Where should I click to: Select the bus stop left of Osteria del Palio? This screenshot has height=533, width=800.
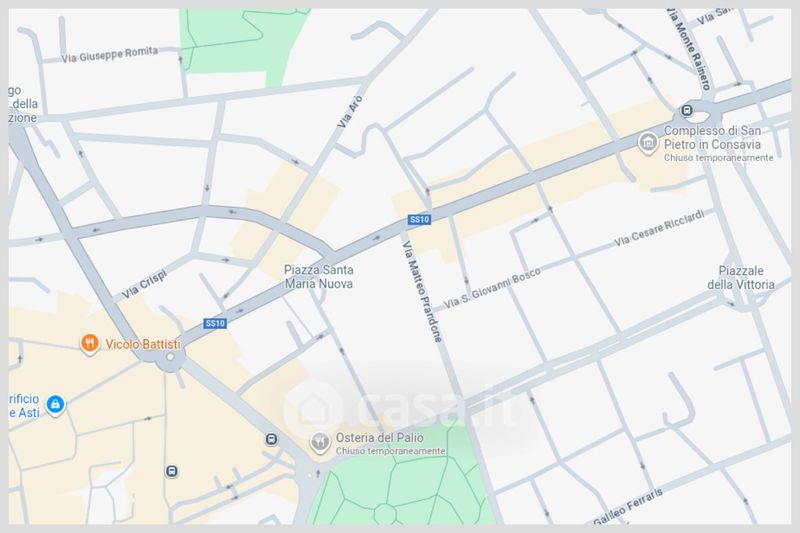coord(271,439)
